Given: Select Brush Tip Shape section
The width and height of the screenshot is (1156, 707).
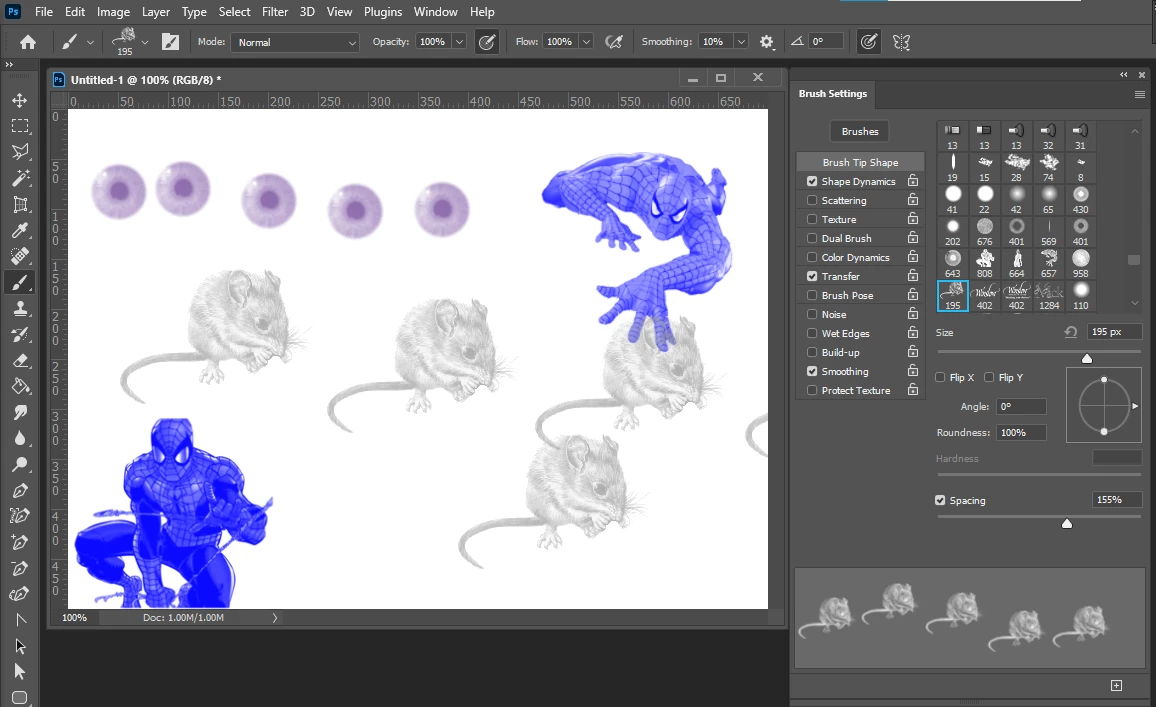Looking at the screenshot, I should point(860,162).
